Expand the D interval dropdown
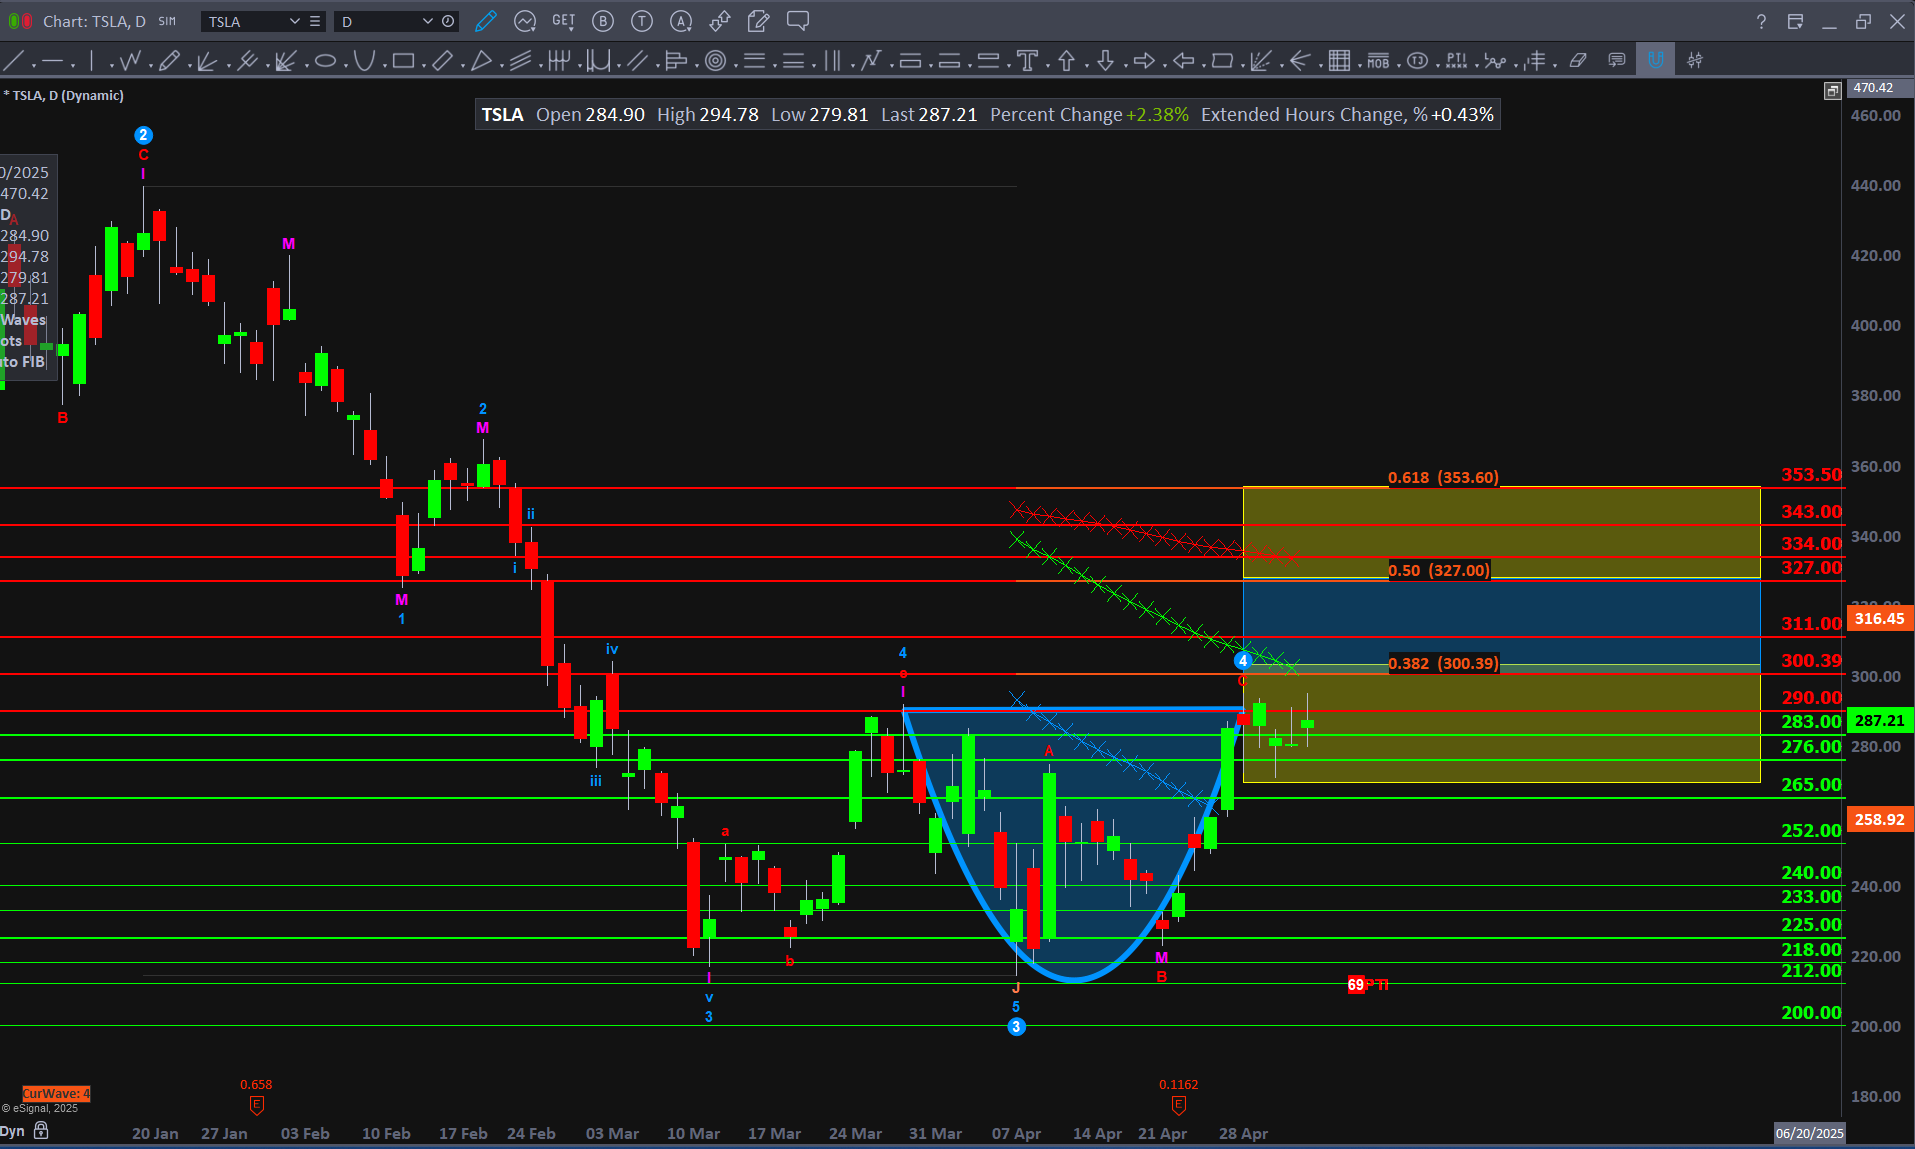 click(x=427, y=21)
